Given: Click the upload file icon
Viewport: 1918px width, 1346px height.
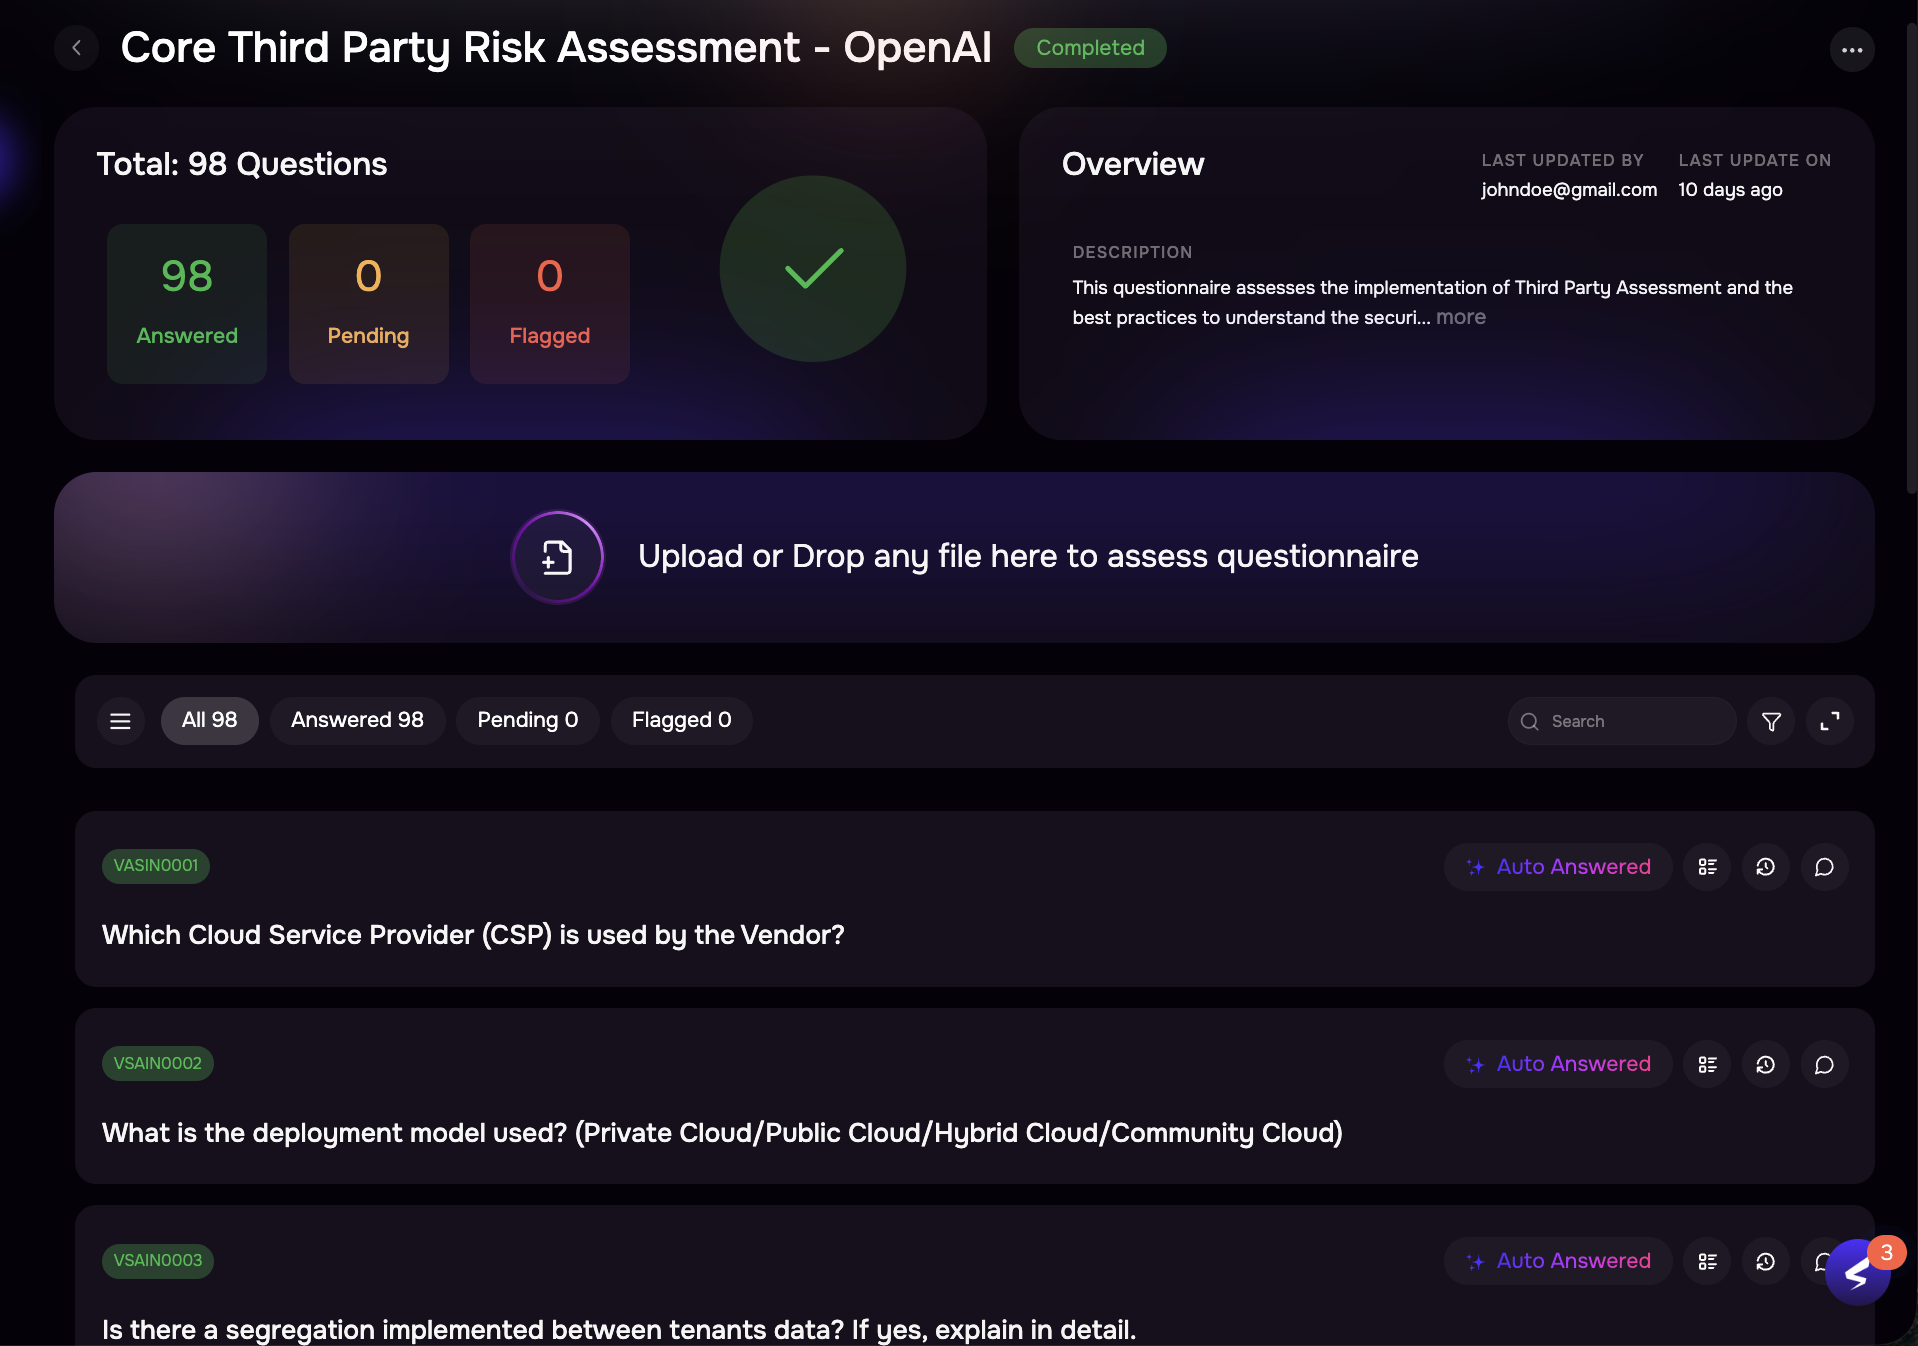Looking at the screenshot, I should pos(557,557).
